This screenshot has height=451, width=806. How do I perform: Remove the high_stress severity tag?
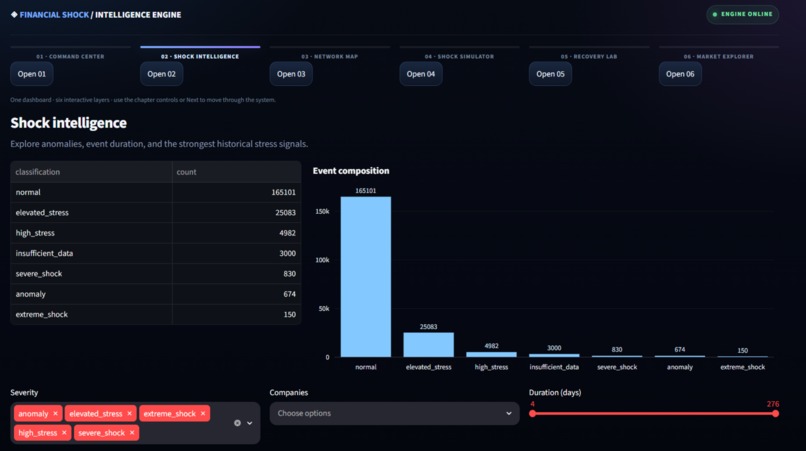click(x=64, y=433)
